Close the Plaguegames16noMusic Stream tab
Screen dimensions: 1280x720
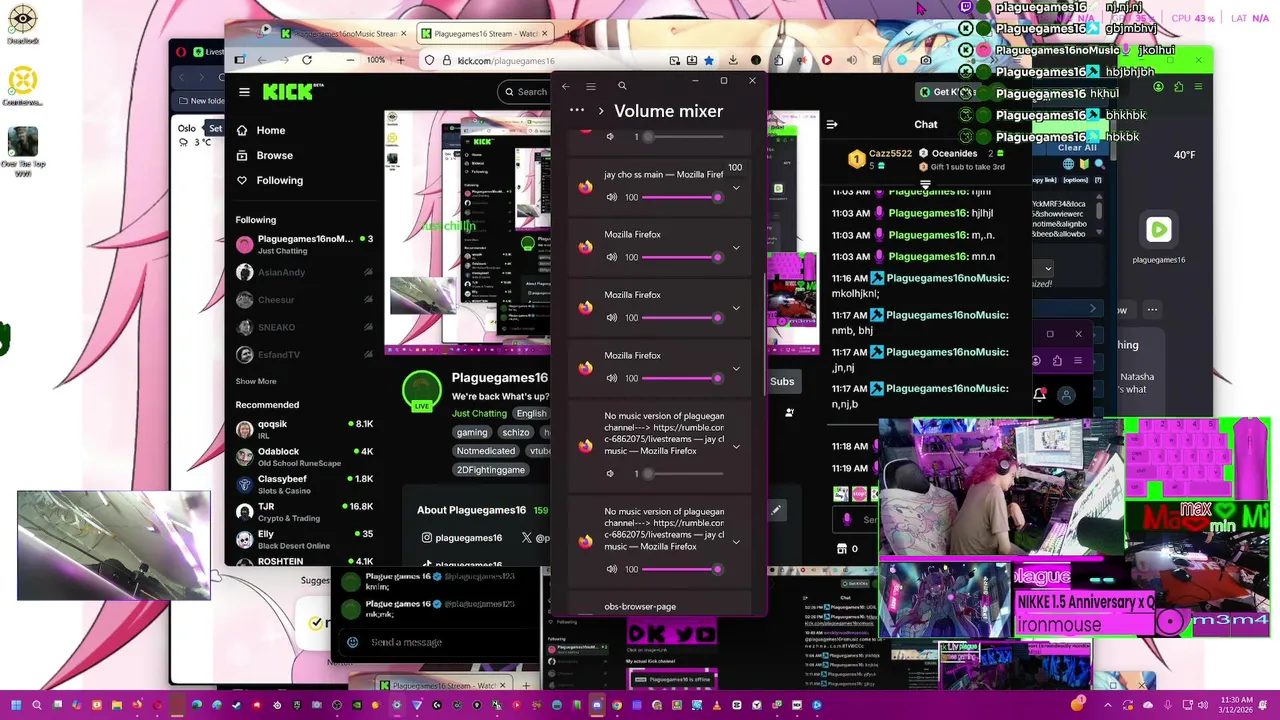click(404, 34)
